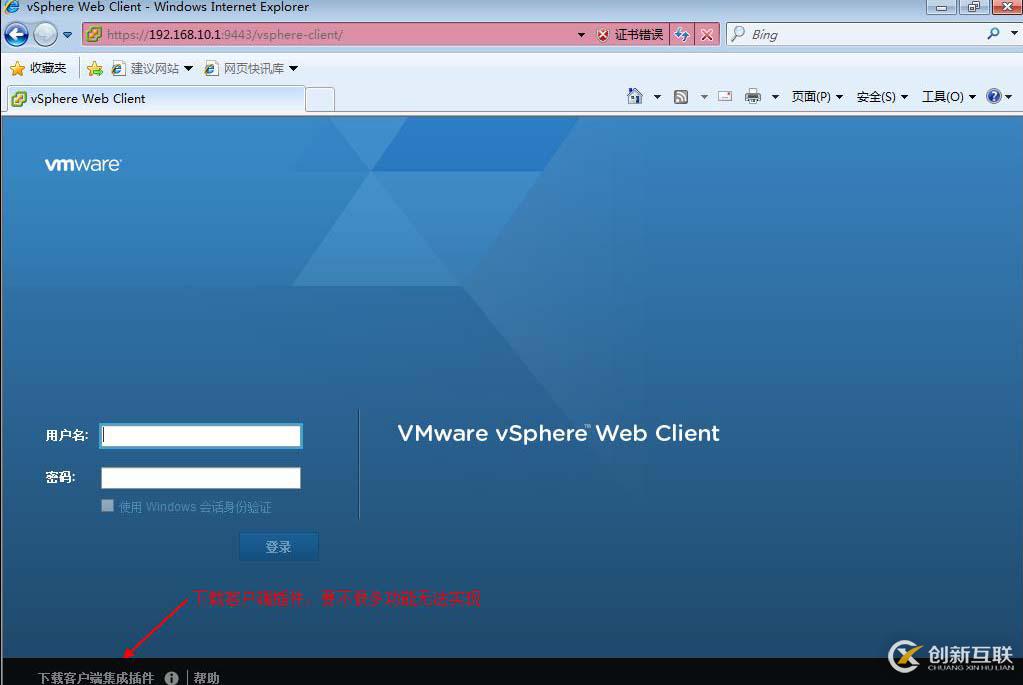The image size is (1023, 685).
Task: Click the certificate error warning icon
Action: click(x=605, y=34)
